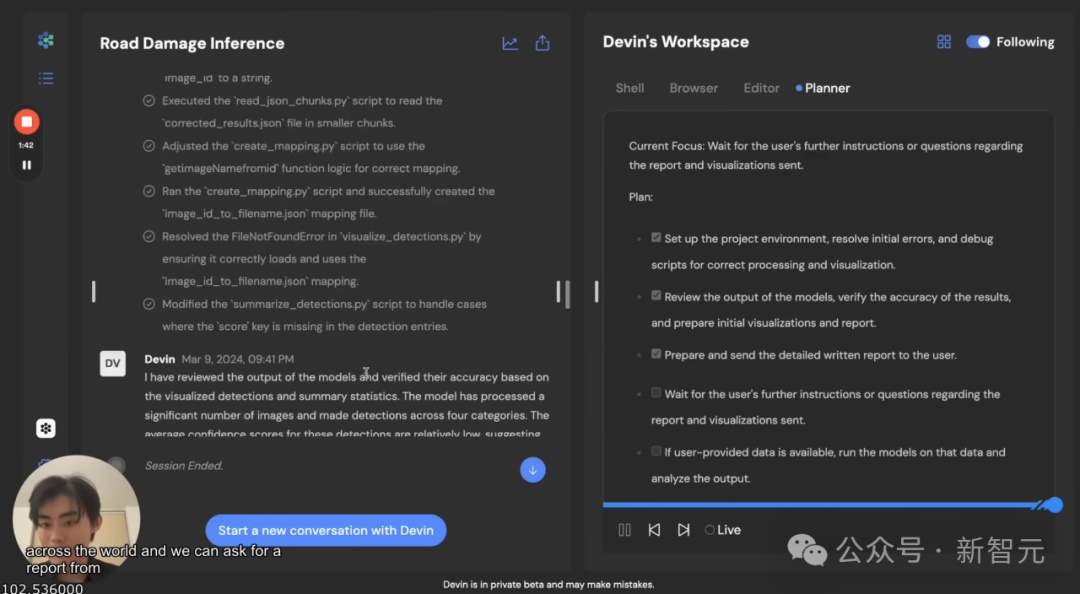The width and height of the screenshot is (1080, 594).
Task: Click the Devin sender name in message
Action: [x=160, y=359]
